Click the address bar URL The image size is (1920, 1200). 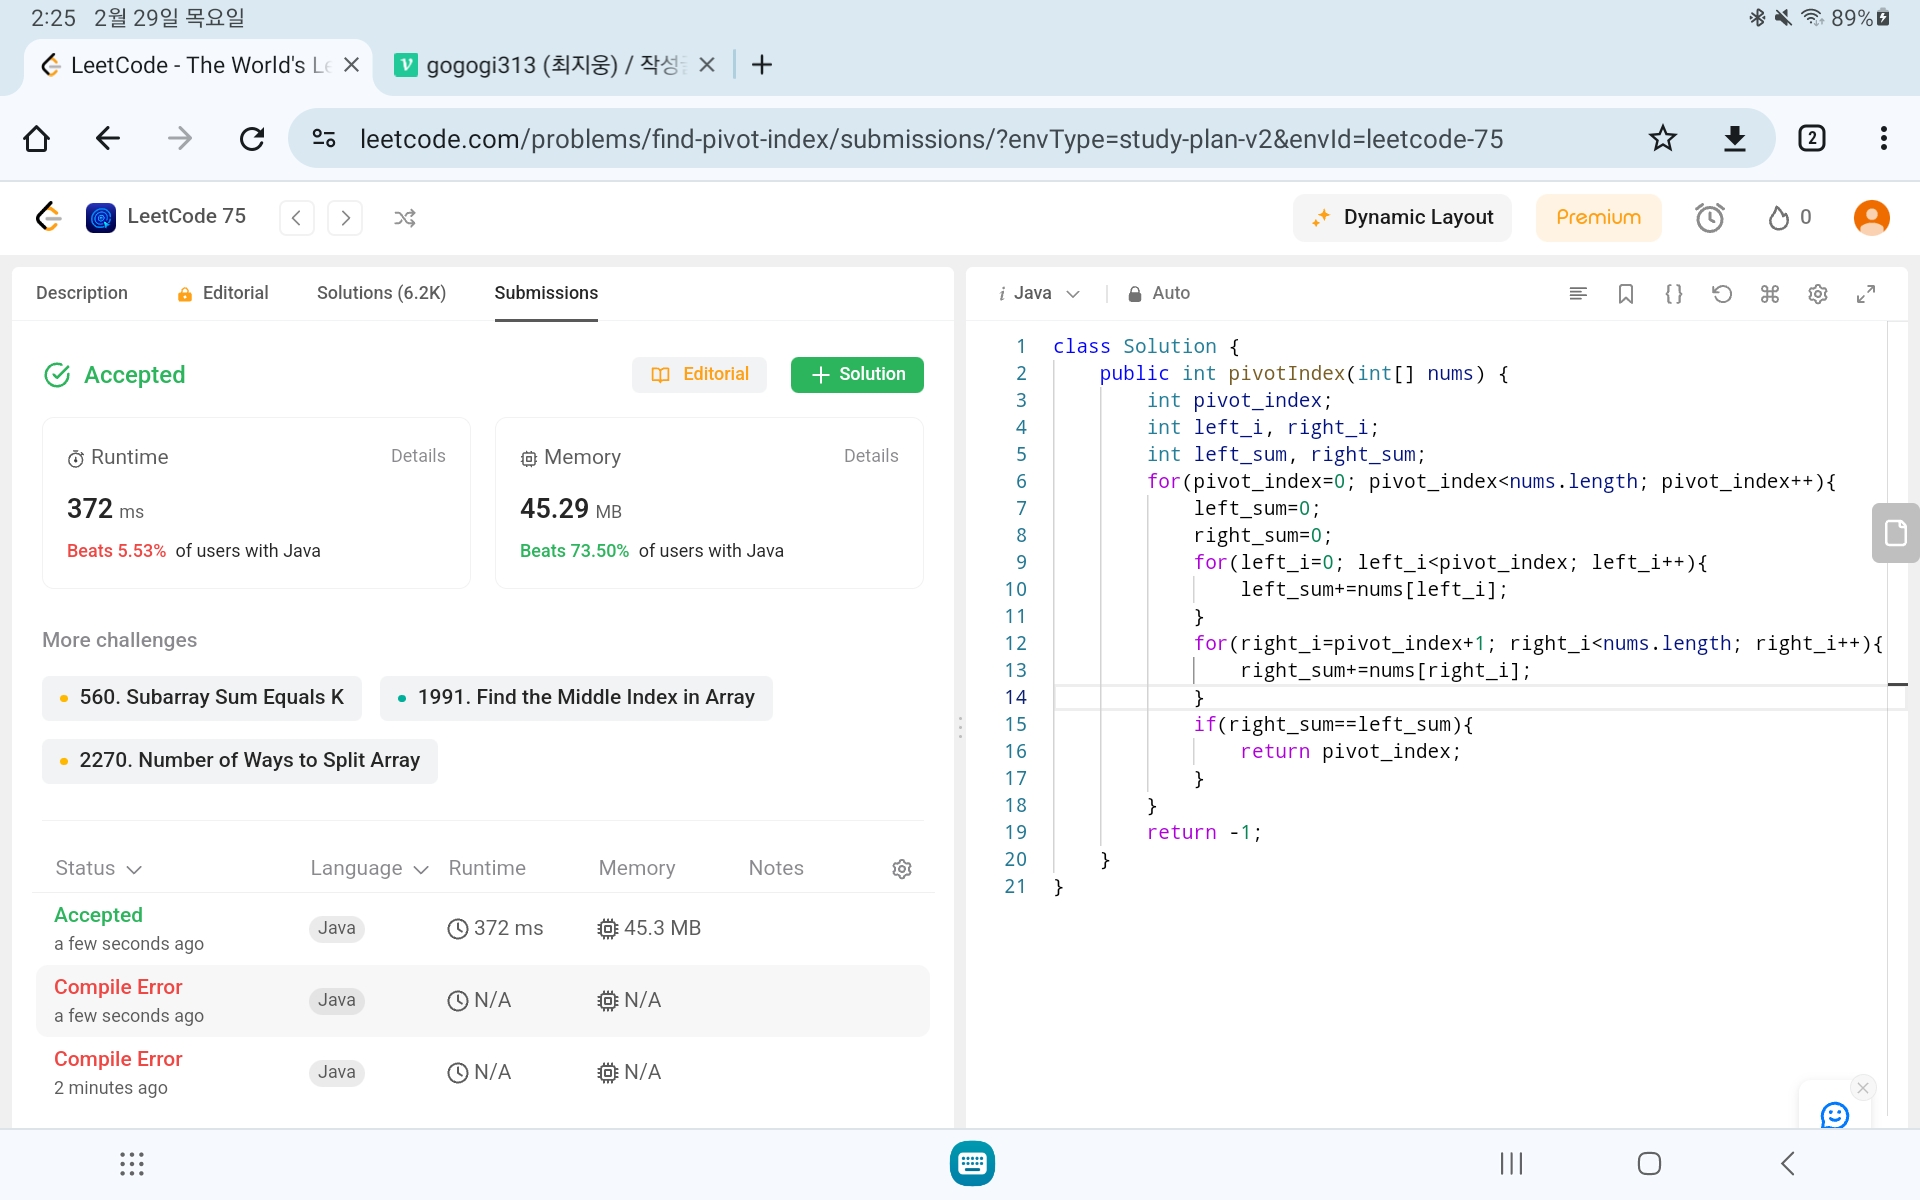click(931, 139)
